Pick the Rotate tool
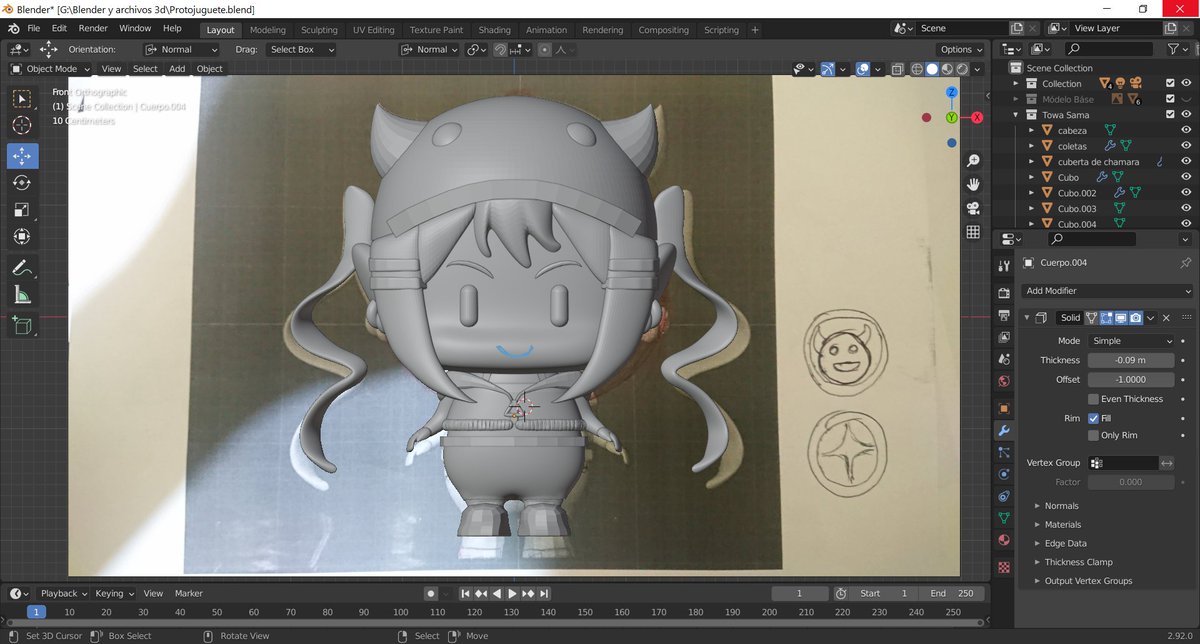This screenshot has width=1200, height=644. (x=22, y=183)
